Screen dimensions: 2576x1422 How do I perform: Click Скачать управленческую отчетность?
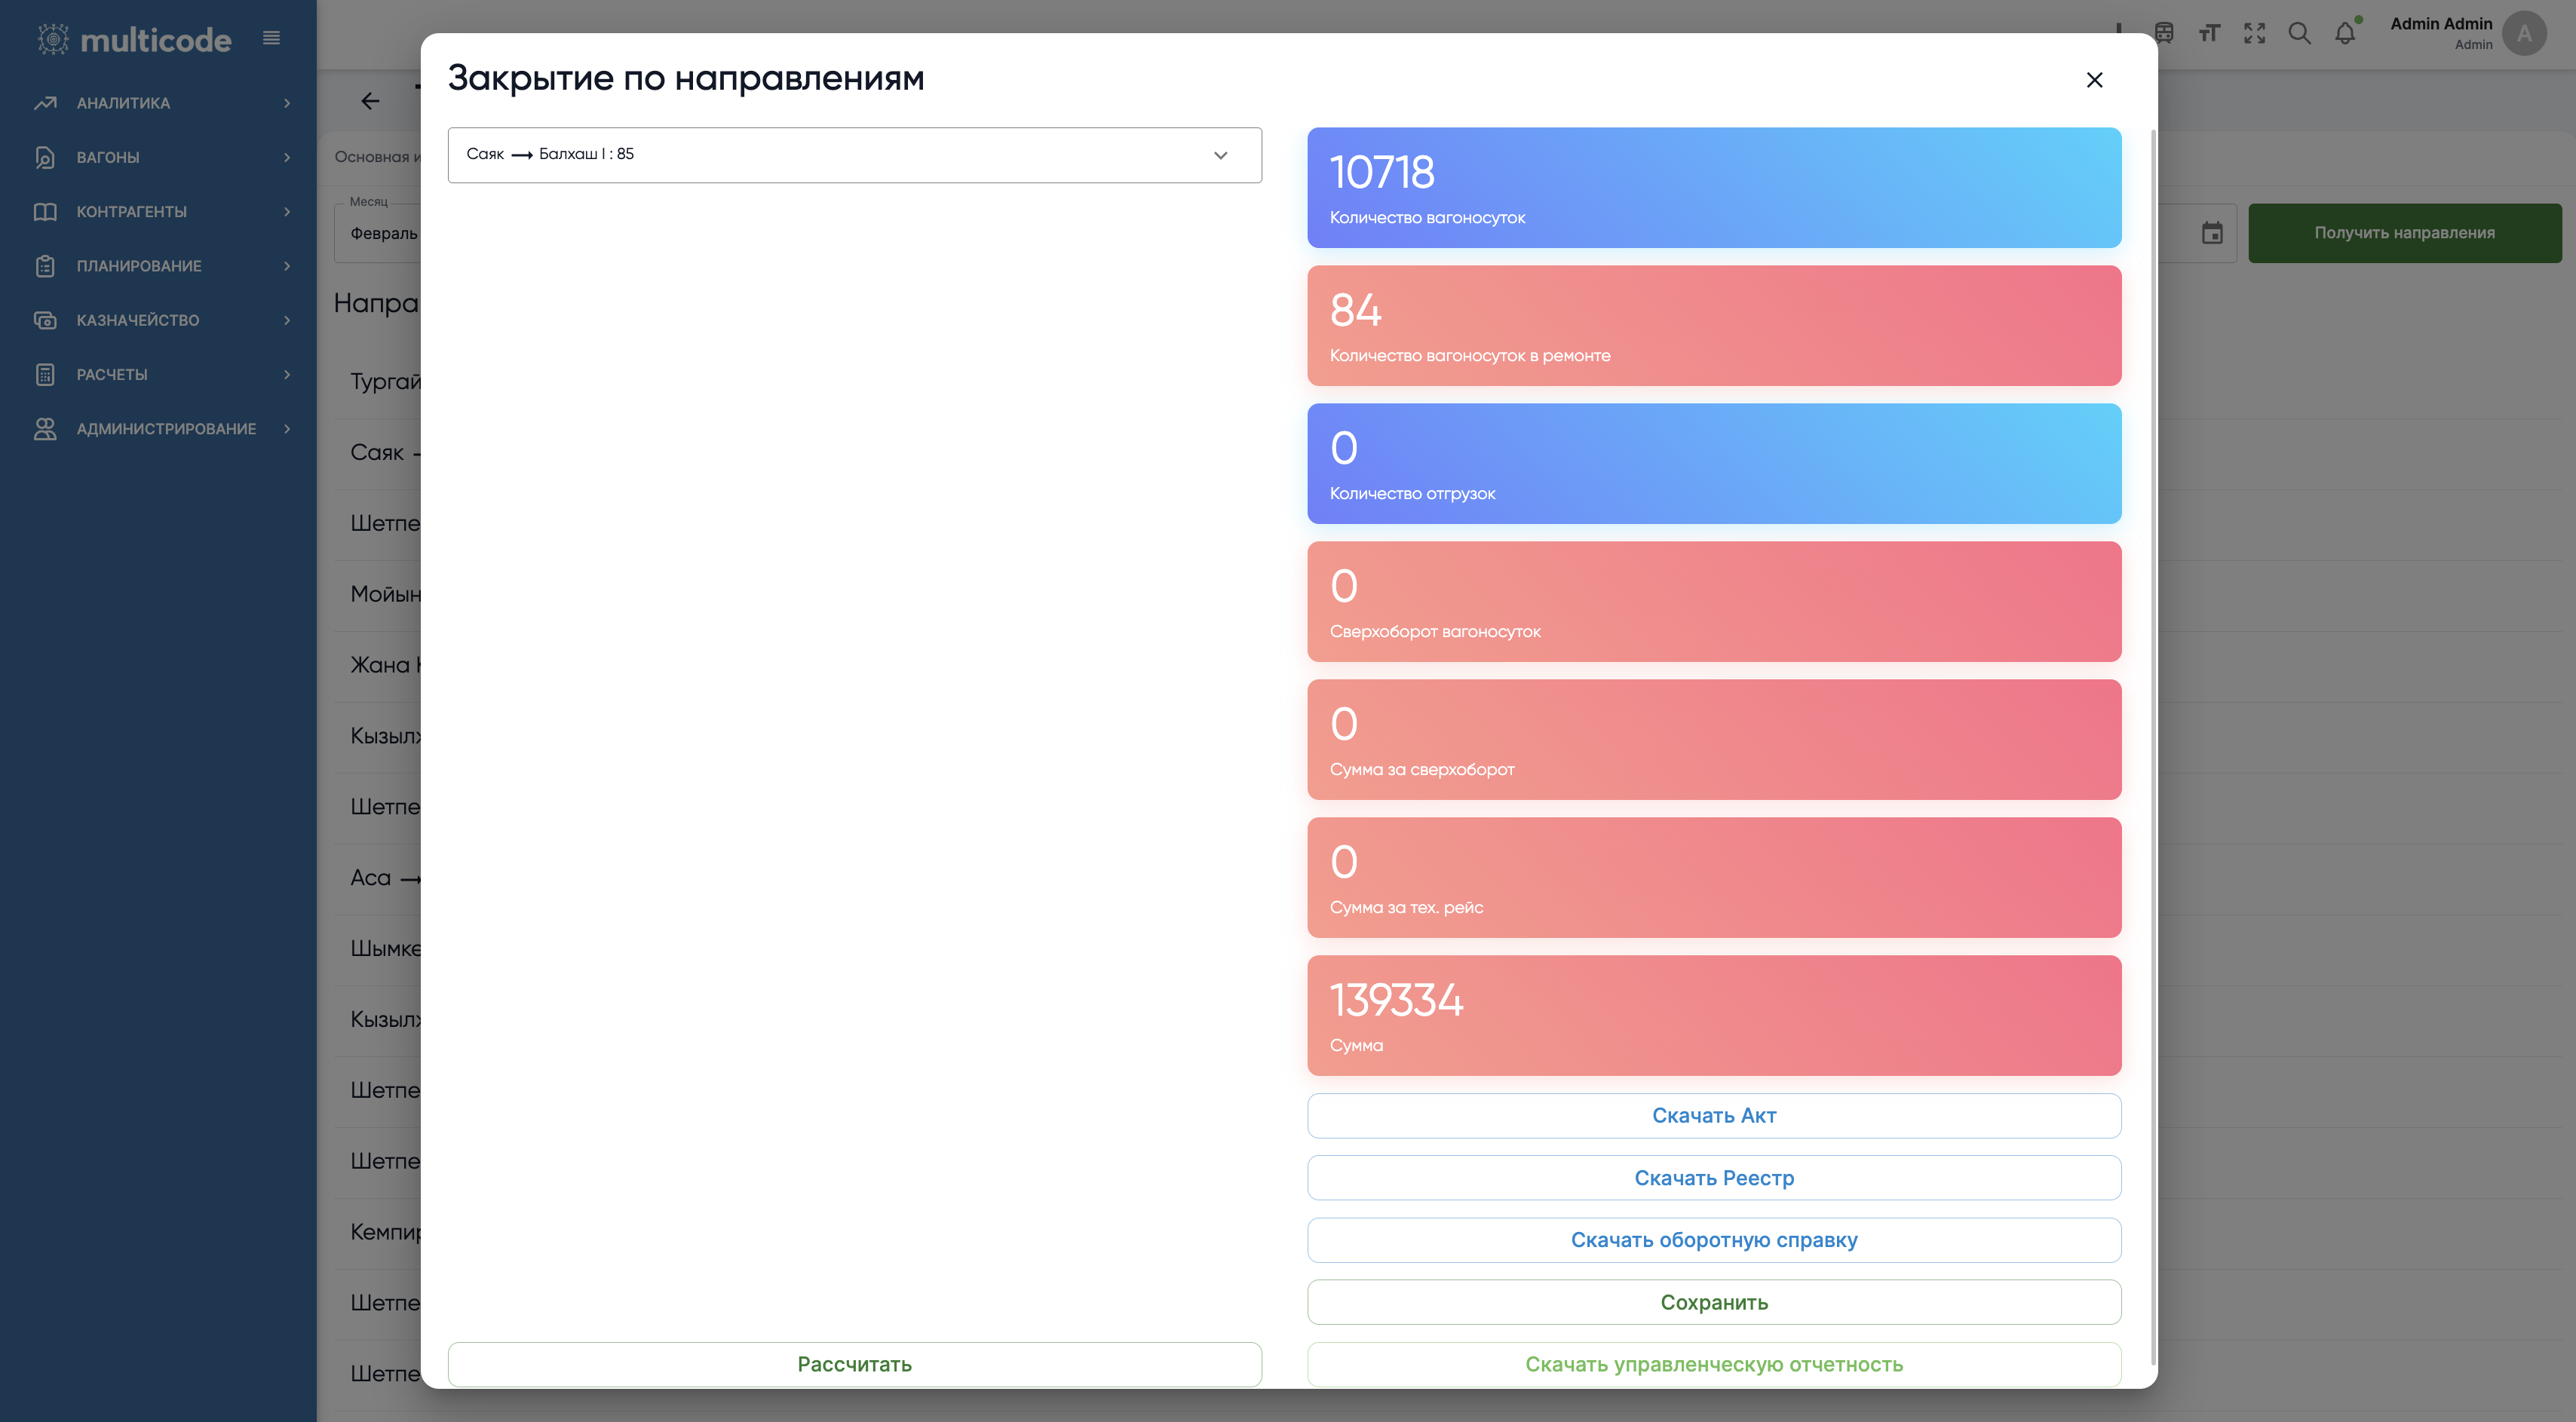[1713, 1364]
